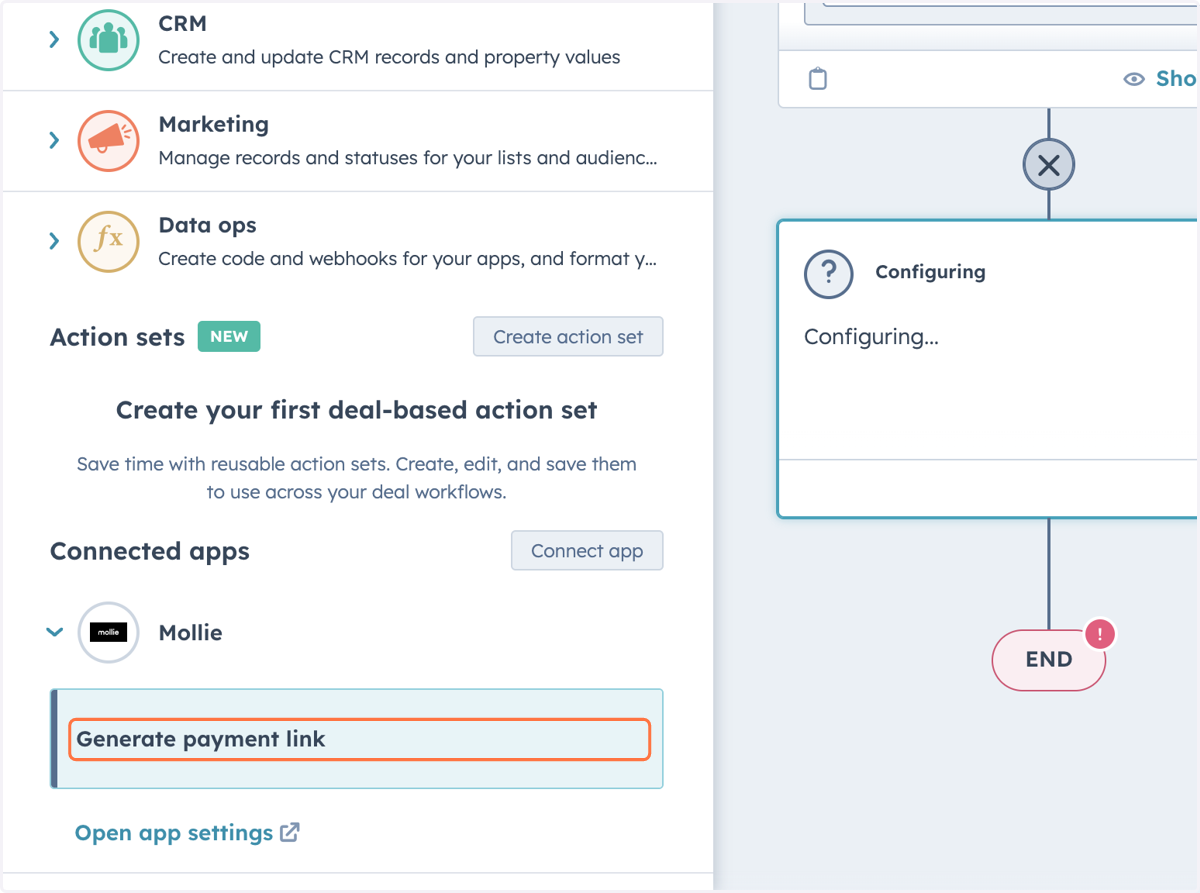The width and height of the screenshot is (1200, 893).
Task: Click the X connector node in workflow
Action: (1049, 165)
